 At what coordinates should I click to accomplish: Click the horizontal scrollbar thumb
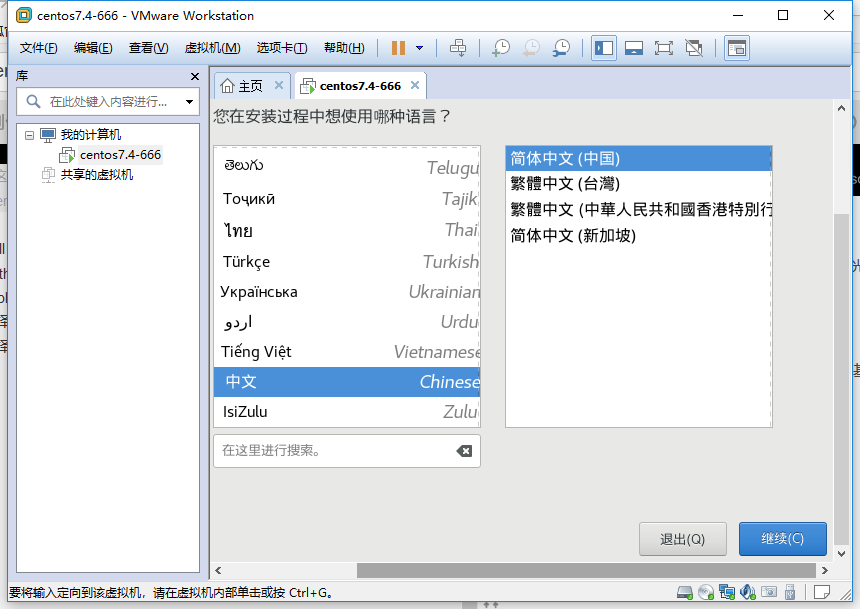click(586, 571)
